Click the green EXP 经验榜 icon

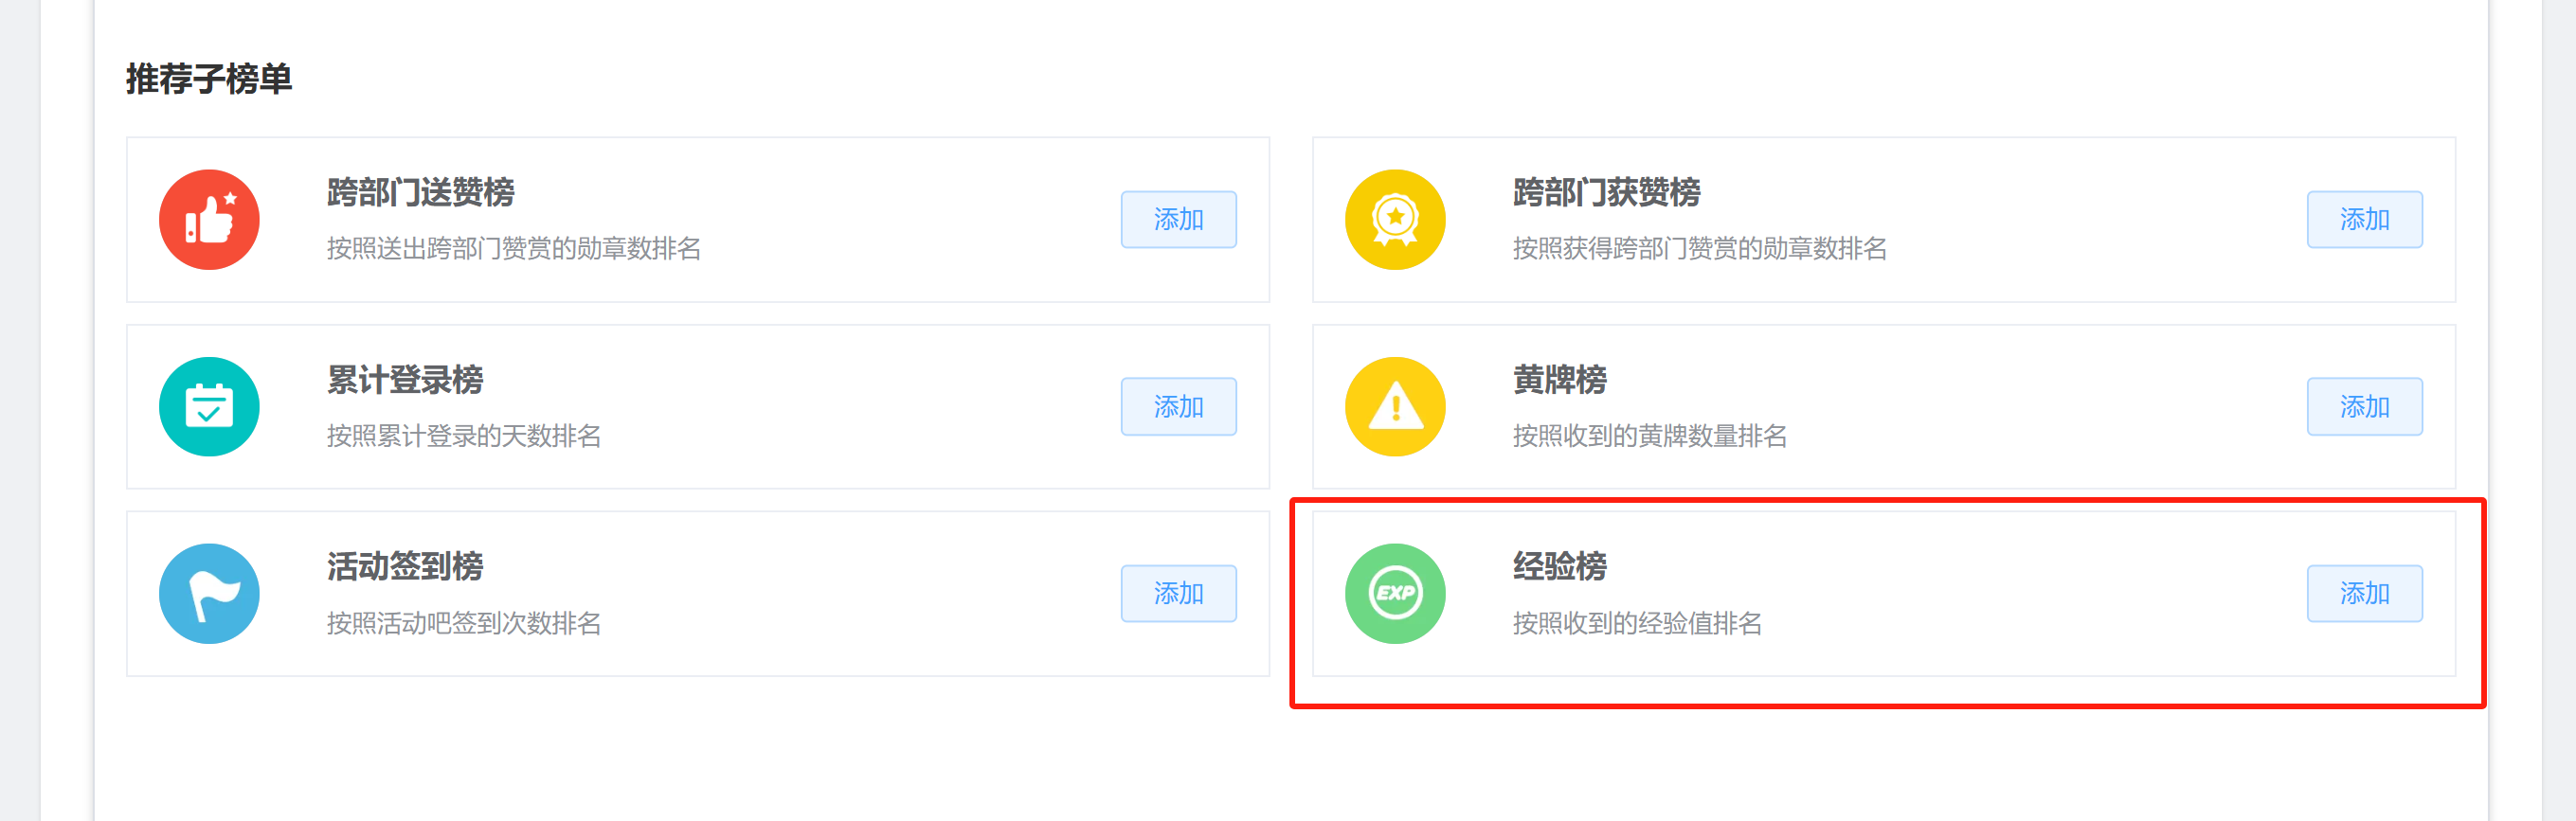(1395, 593)
